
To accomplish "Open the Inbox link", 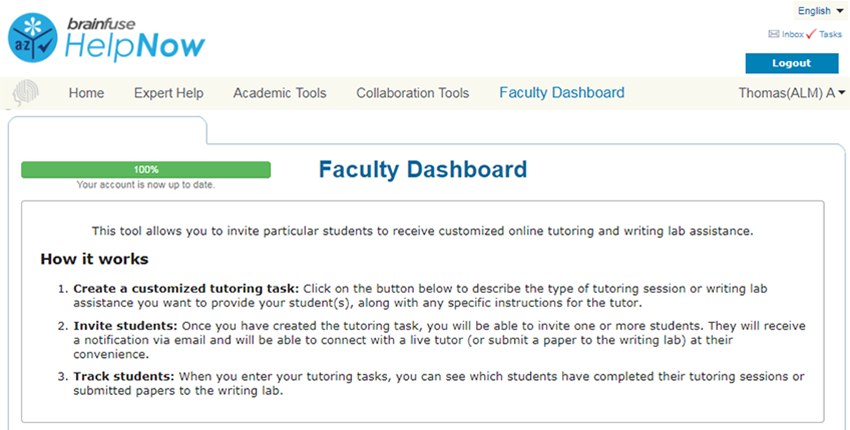I will [792, 34].
